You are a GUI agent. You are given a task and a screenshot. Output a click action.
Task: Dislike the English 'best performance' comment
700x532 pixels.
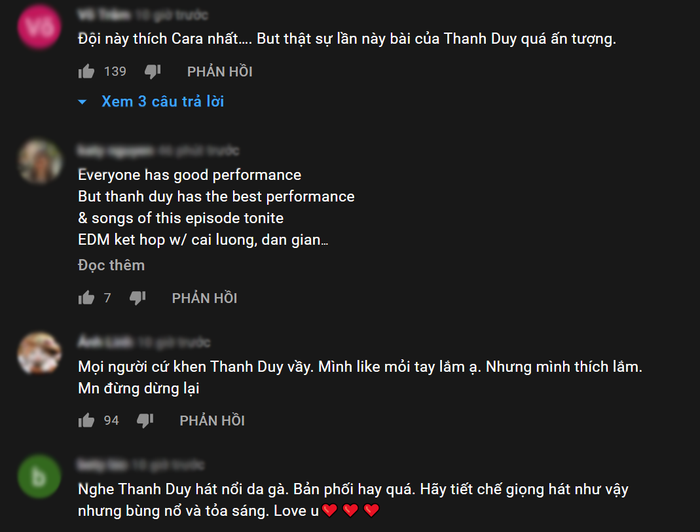click(137, 298)
